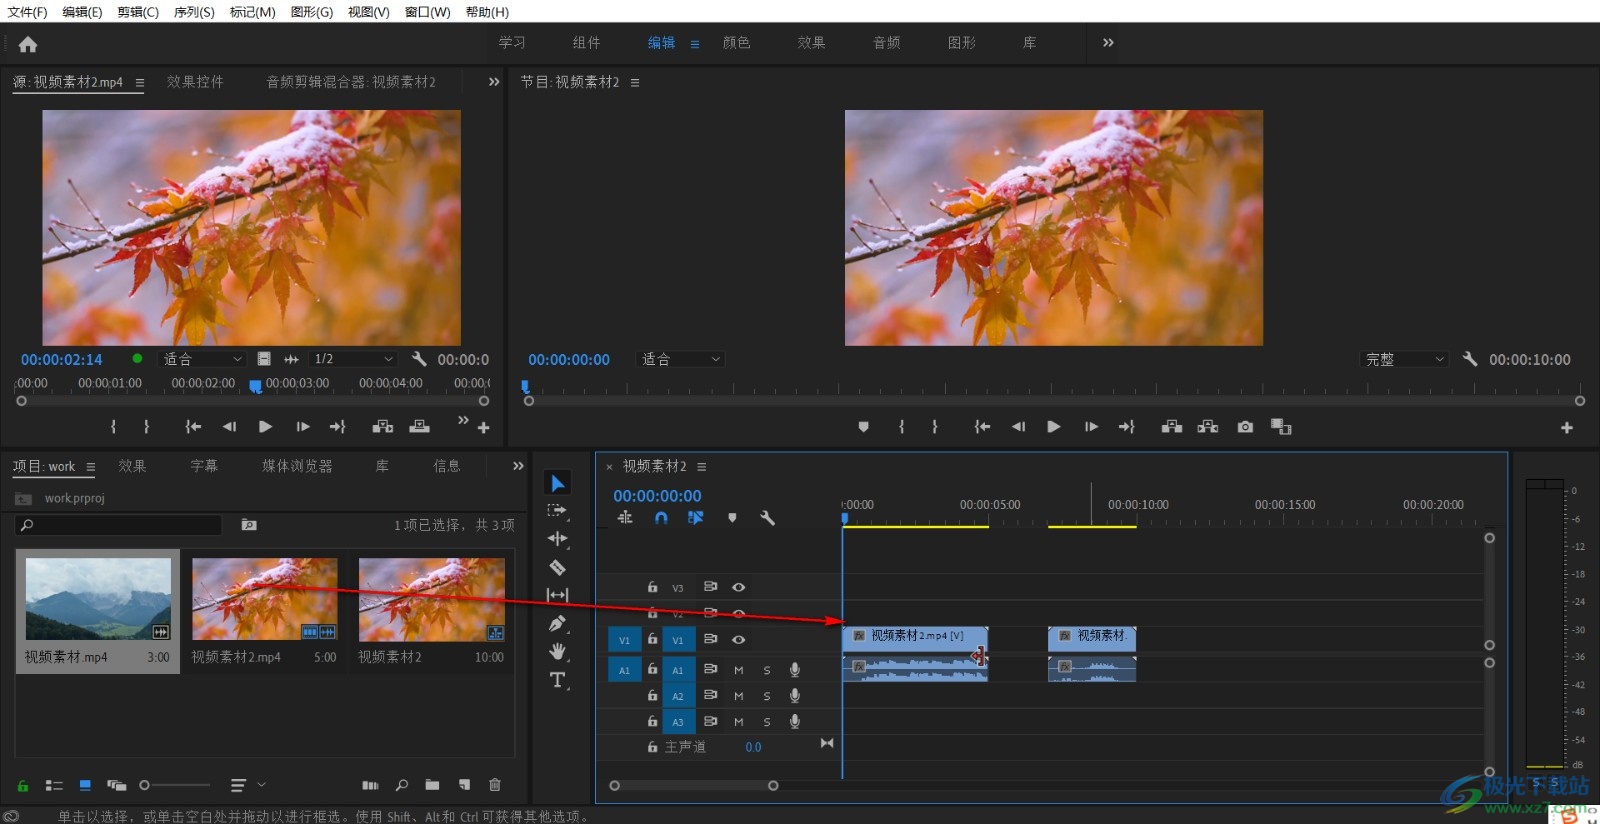The image size is (1600, 824).
Task: Switch to 音频 workspace
Action: [x=887, y=43]
